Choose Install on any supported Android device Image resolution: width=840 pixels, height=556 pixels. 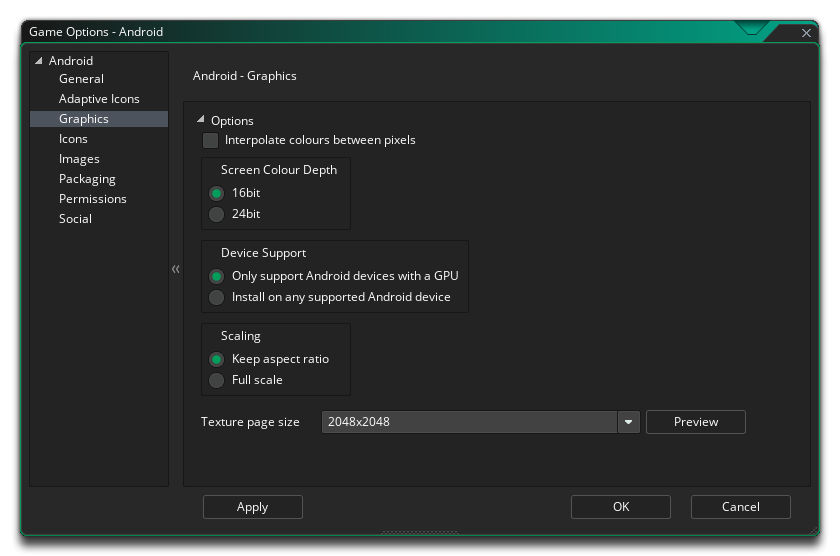(x=216, y=297)
